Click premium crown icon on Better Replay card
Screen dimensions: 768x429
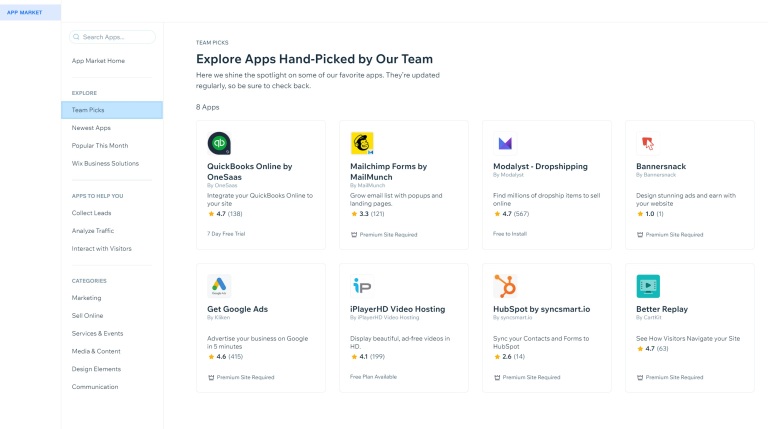click(640, 378)
